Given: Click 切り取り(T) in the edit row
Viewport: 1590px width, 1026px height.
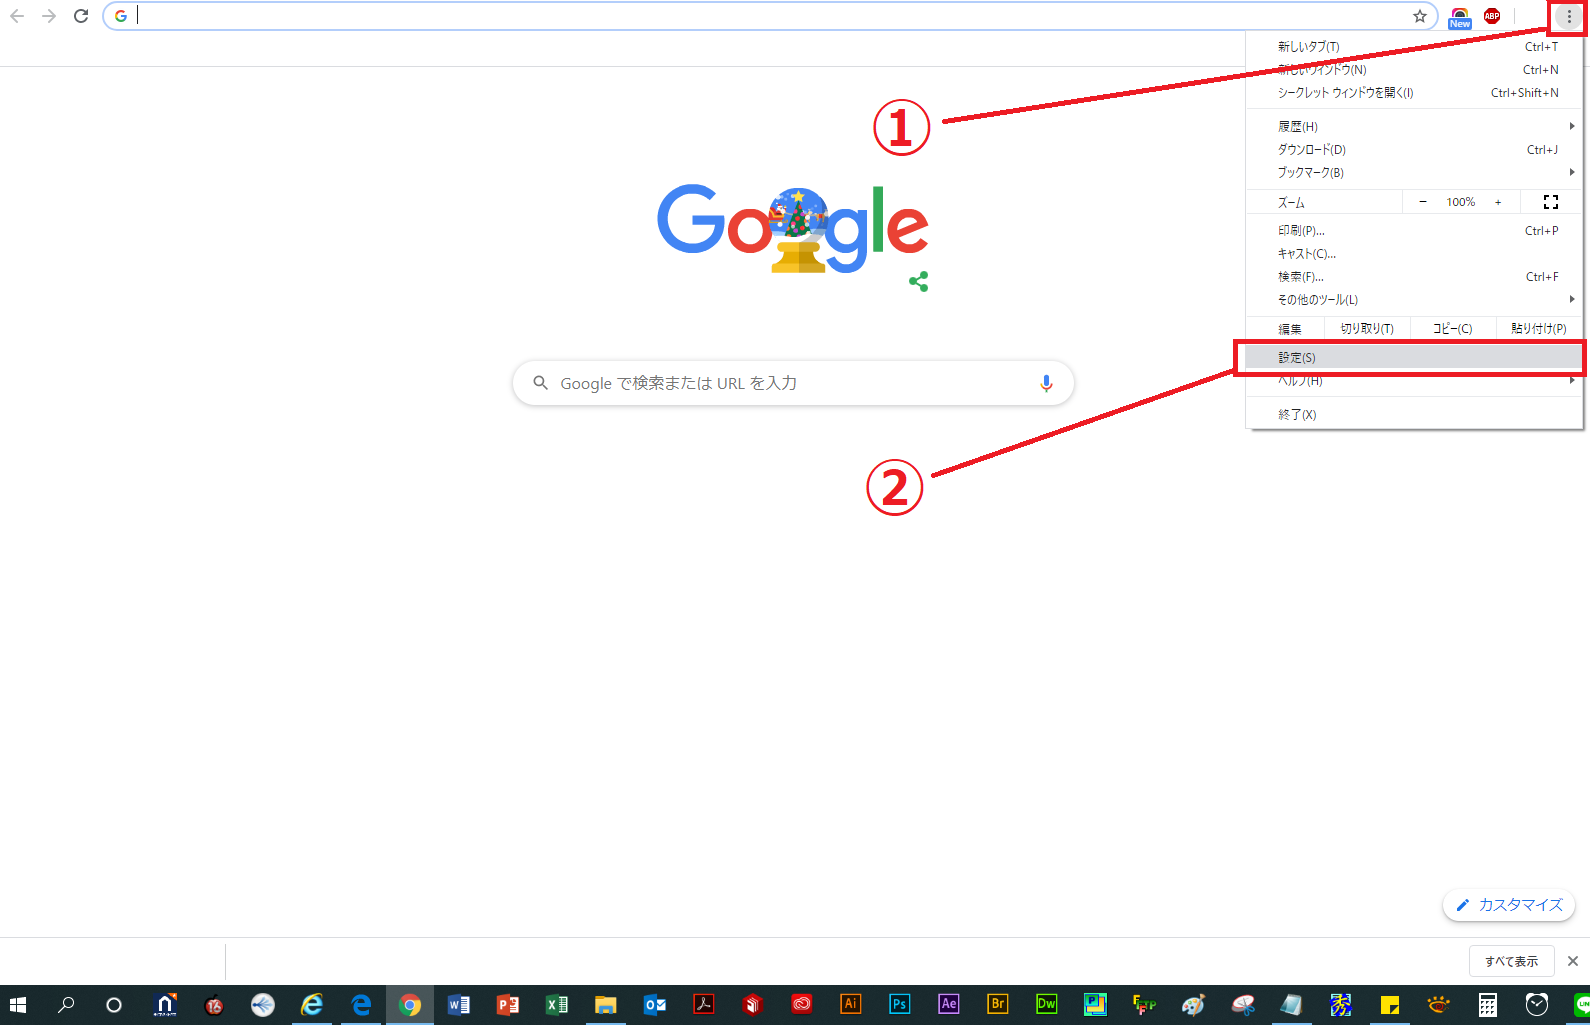Looking at the screenshot, I should 1367,329.
